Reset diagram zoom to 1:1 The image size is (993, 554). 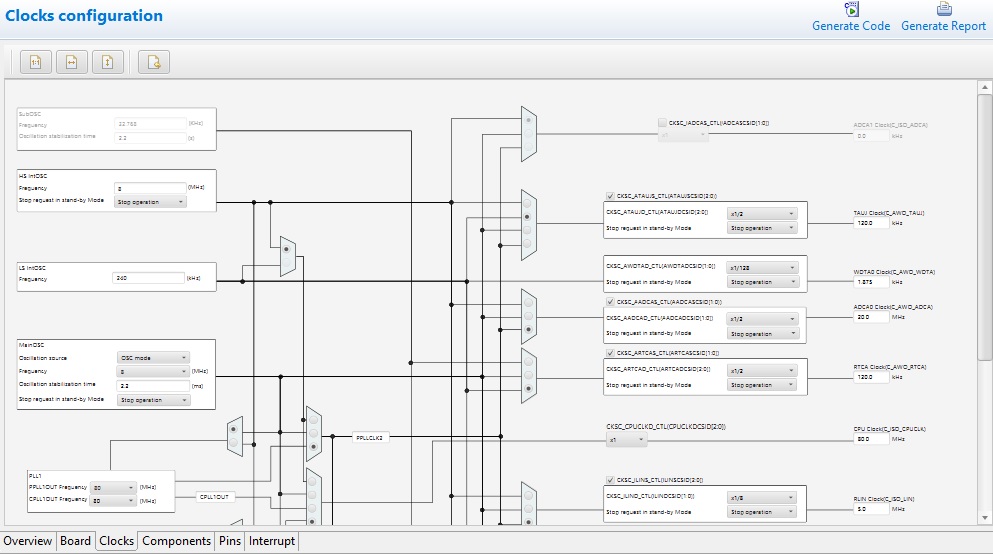tap(35, 62)
